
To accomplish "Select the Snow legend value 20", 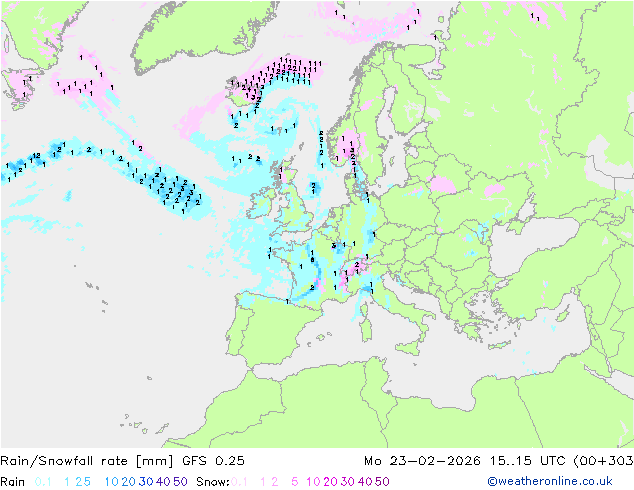I will point(330,482).
